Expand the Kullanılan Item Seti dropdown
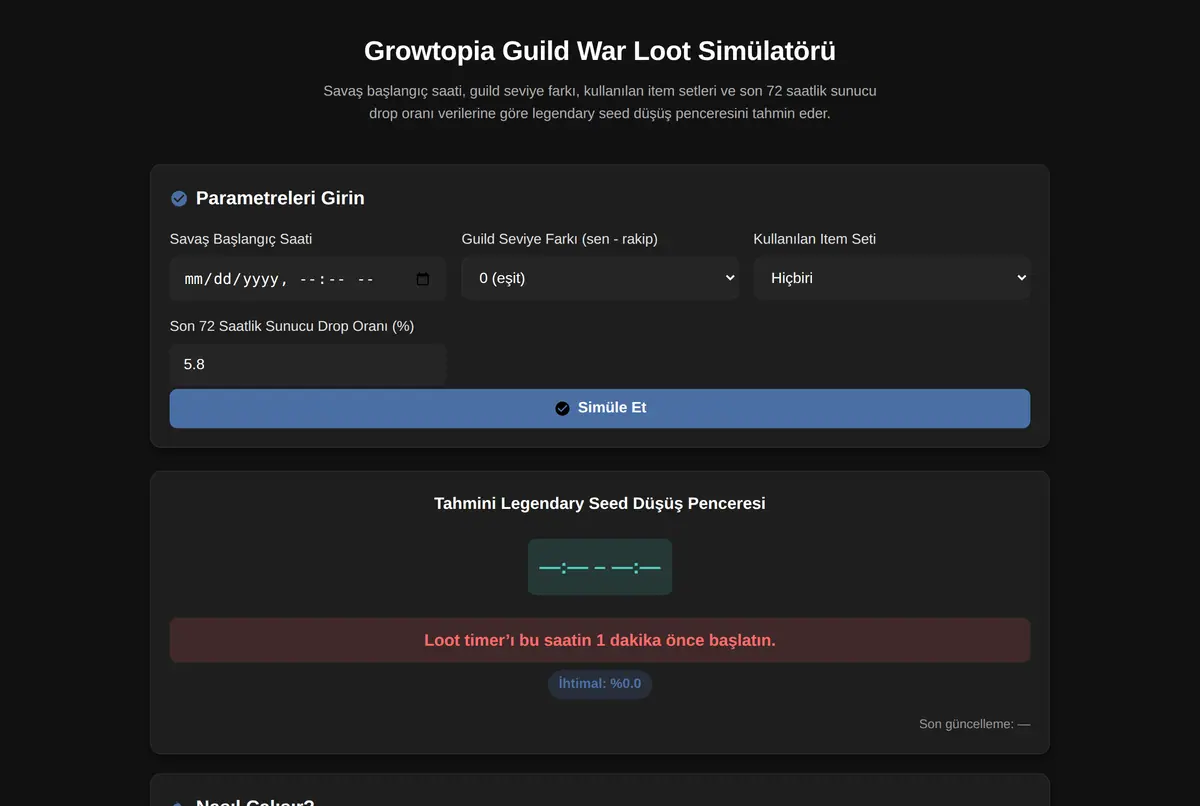 pos(892,278)
